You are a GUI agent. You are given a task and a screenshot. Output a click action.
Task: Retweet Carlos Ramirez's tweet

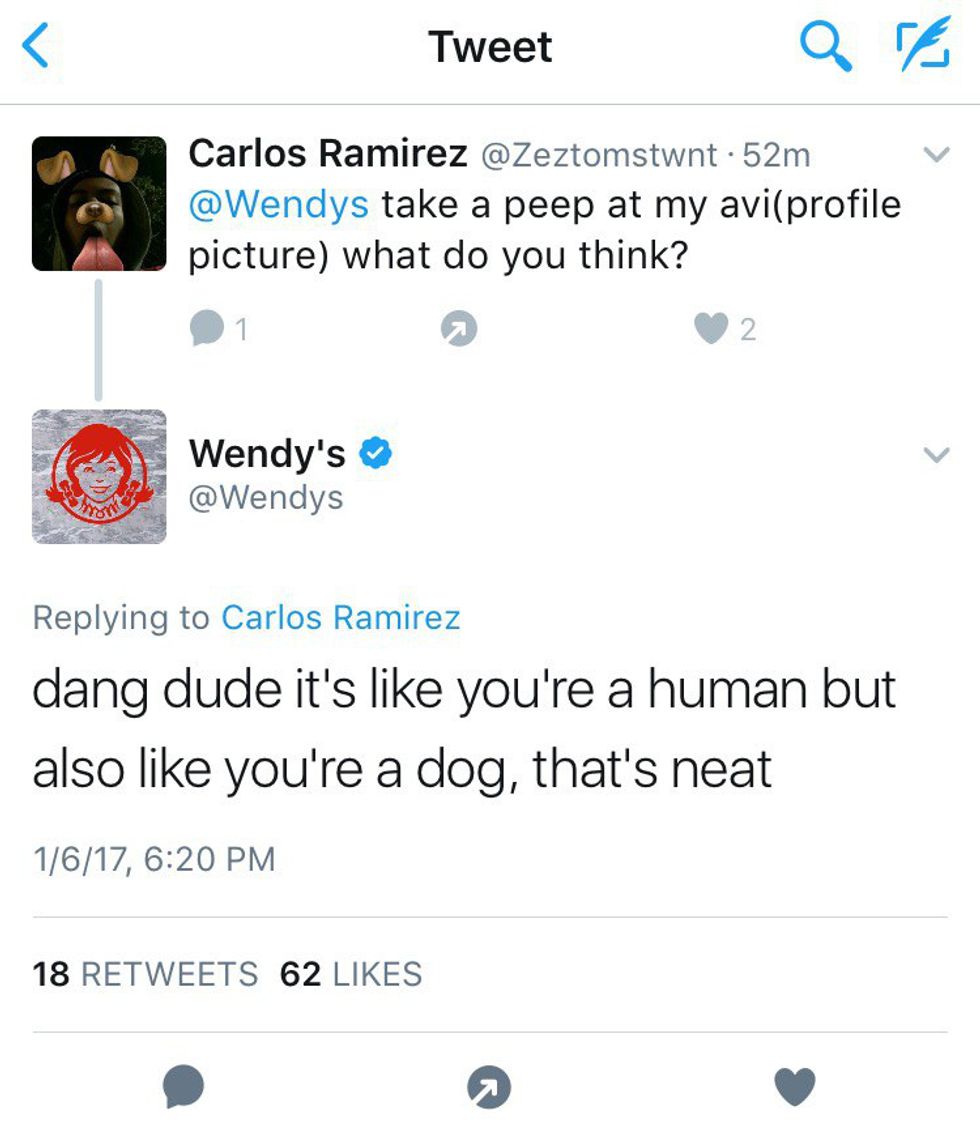point(458,328)
